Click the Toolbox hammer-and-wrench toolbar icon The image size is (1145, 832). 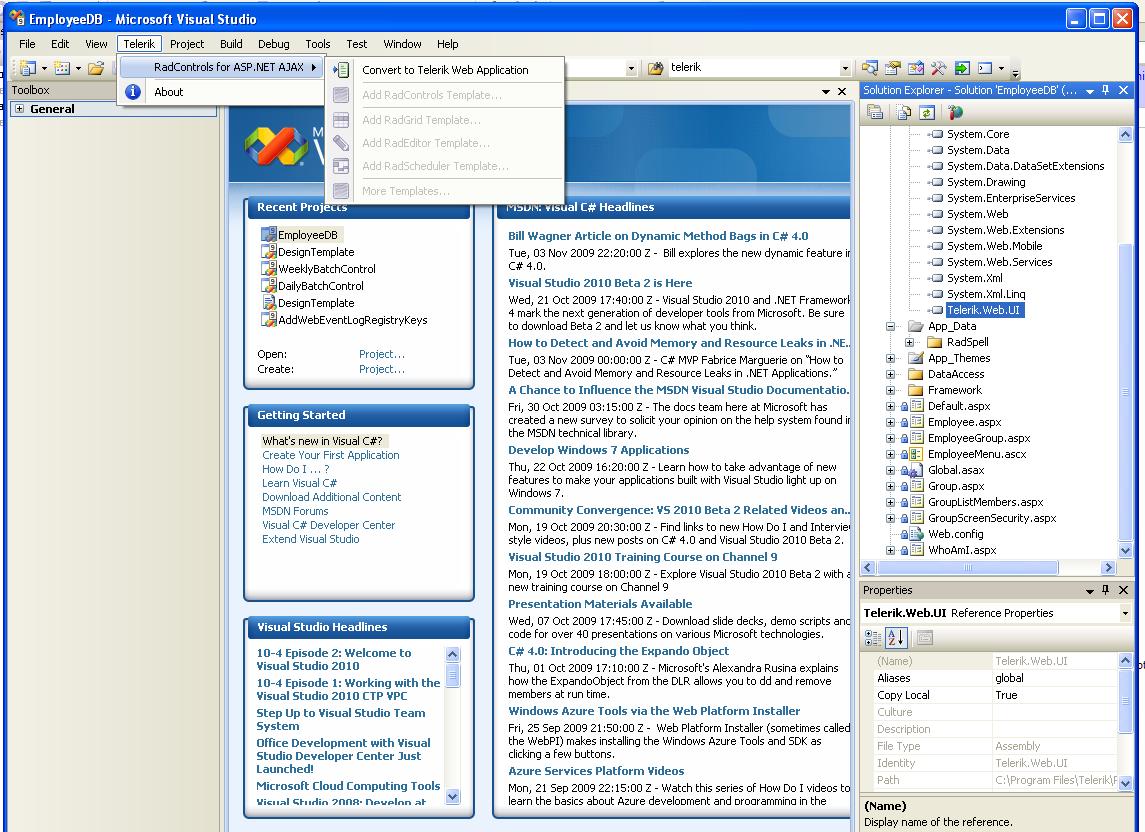pyautogui.click(x=938, y=68)
